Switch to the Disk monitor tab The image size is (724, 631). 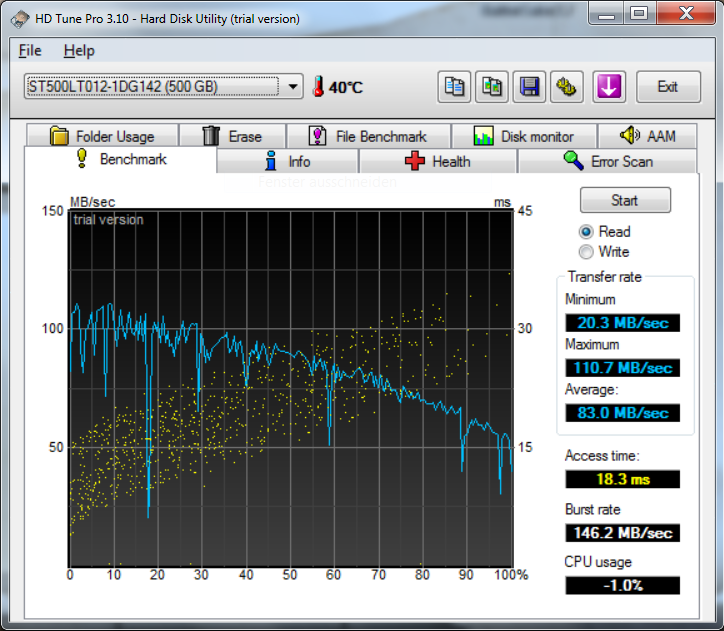[523, 136]
